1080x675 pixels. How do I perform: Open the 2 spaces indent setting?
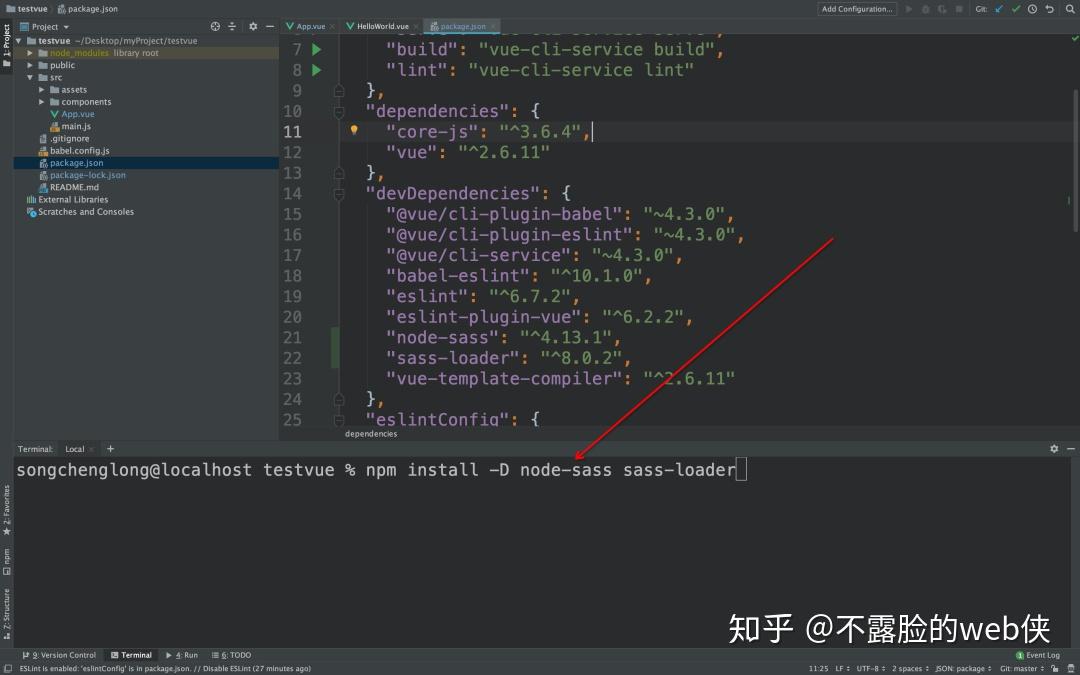tap(910, 668)
